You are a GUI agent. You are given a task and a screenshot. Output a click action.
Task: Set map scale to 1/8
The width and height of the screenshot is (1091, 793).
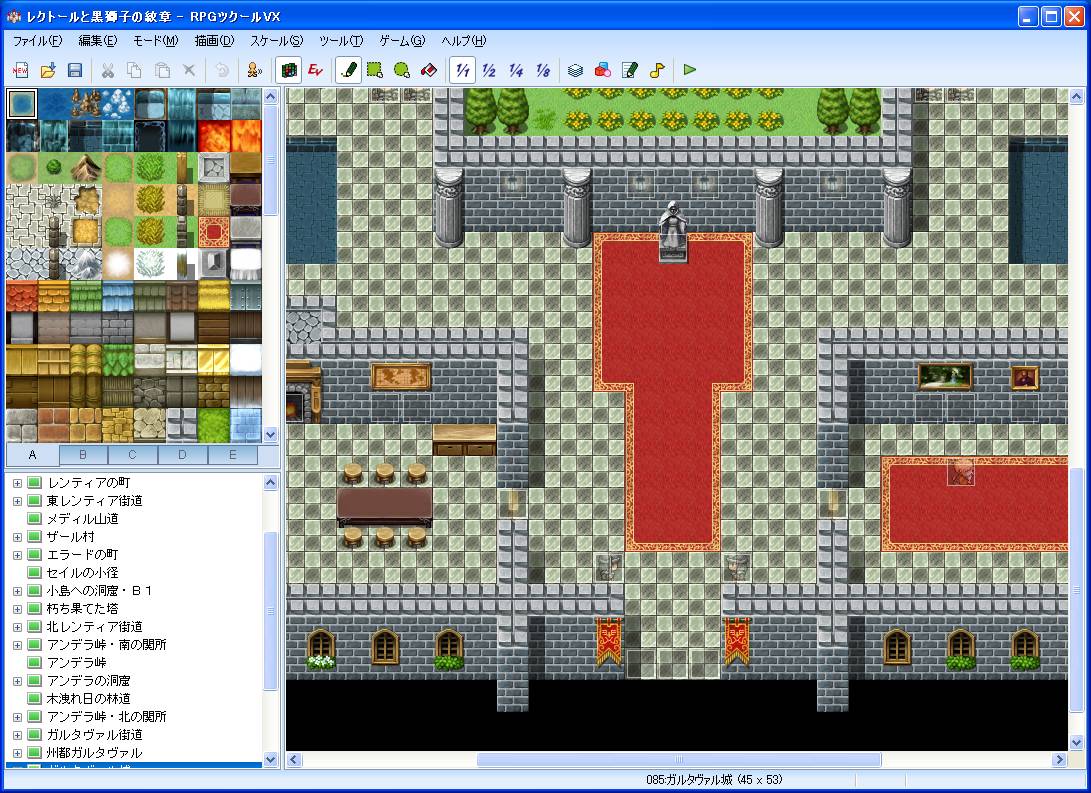coord(543,70)
